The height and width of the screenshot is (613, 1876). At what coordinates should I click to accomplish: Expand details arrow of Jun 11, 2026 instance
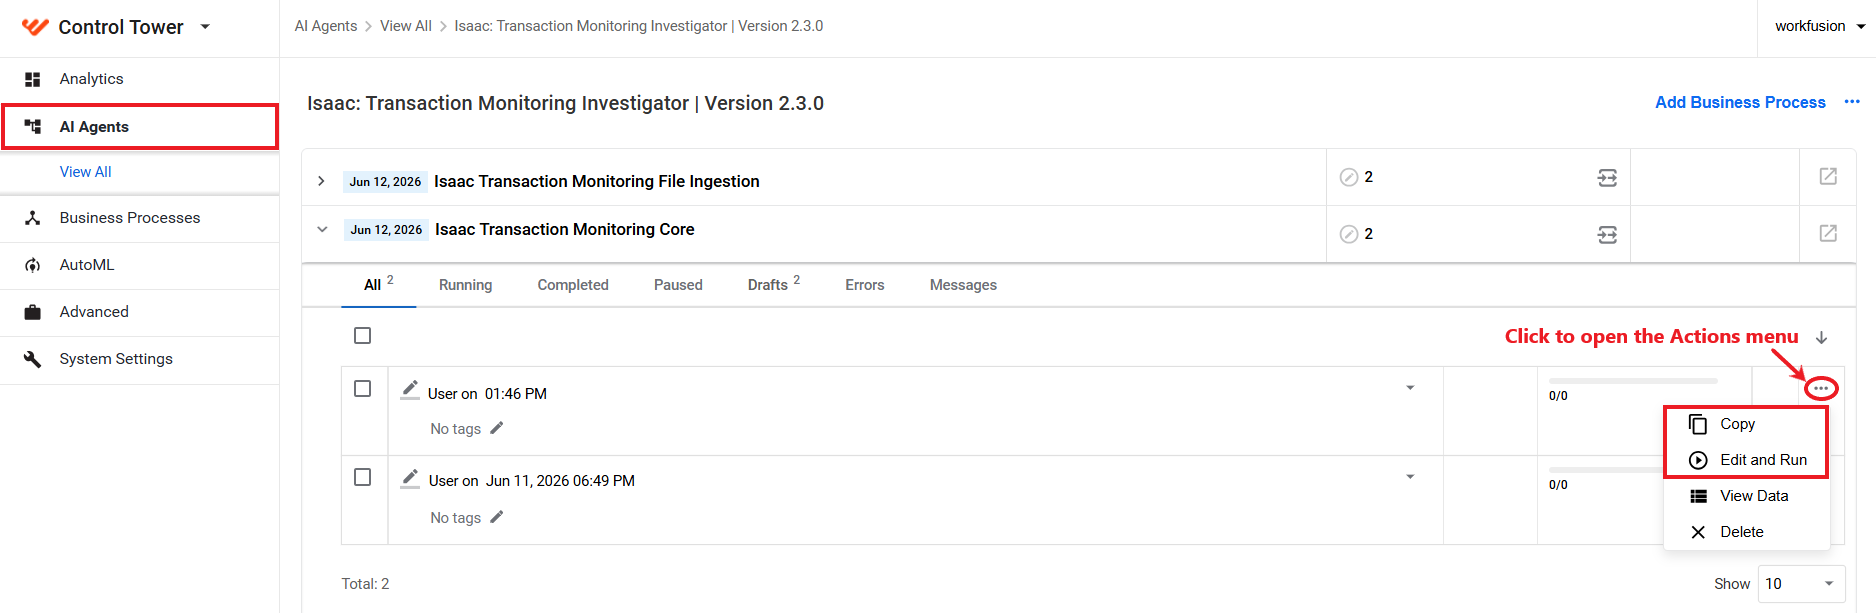point(1410,477)
